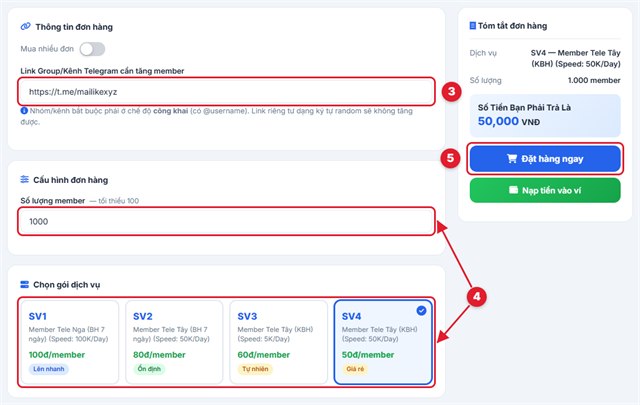Click the 60đ/member price text
The image size is (640, 405).
[264, 355]
